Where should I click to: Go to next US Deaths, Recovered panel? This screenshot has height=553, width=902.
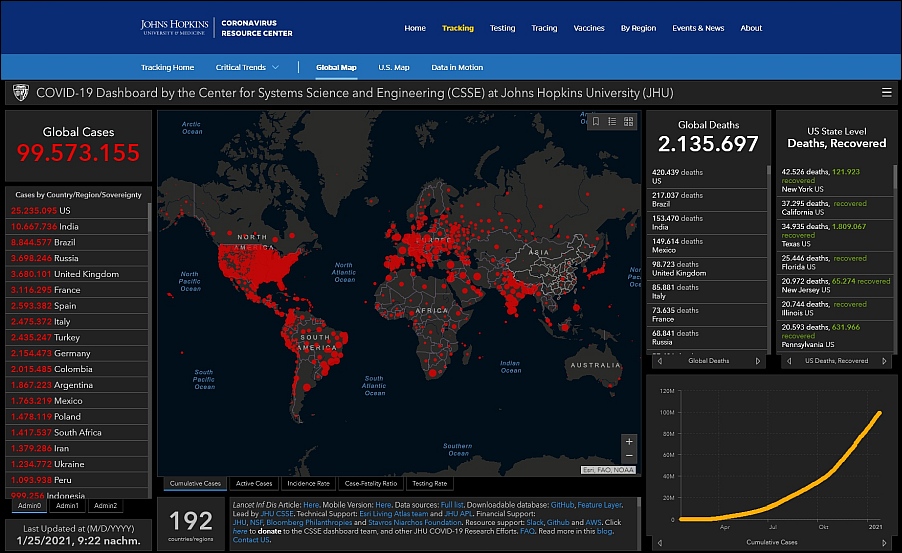tap(884, 361)
